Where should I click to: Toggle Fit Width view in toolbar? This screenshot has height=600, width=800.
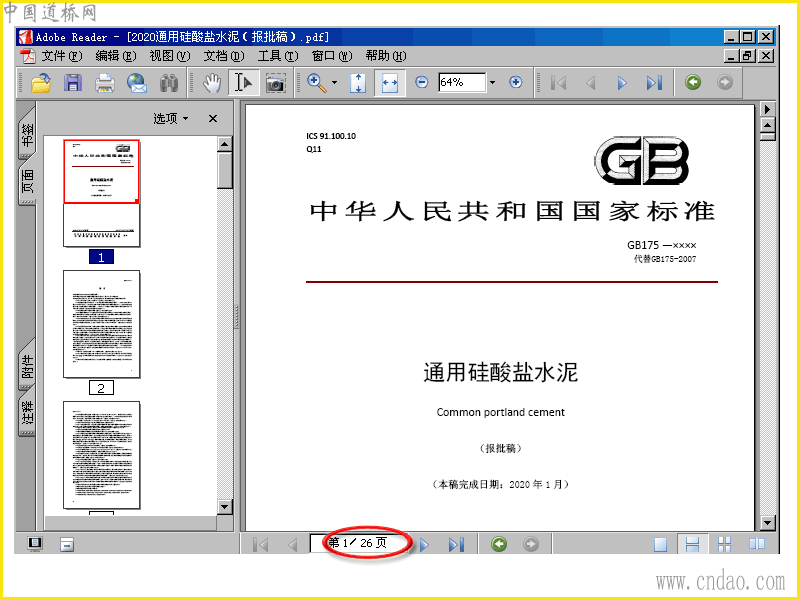coord(390,83)
